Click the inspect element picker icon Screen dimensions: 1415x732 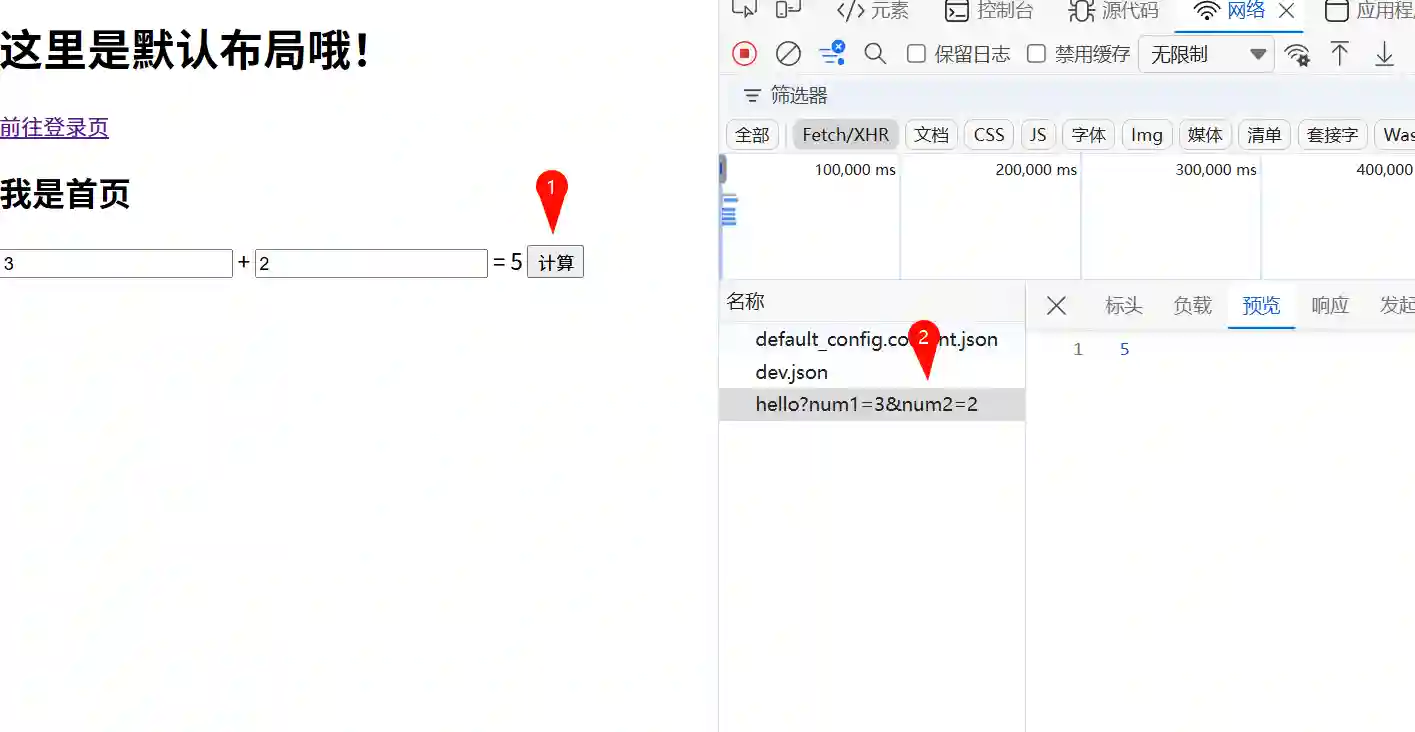pyautogui.click(x=744, y=8)
